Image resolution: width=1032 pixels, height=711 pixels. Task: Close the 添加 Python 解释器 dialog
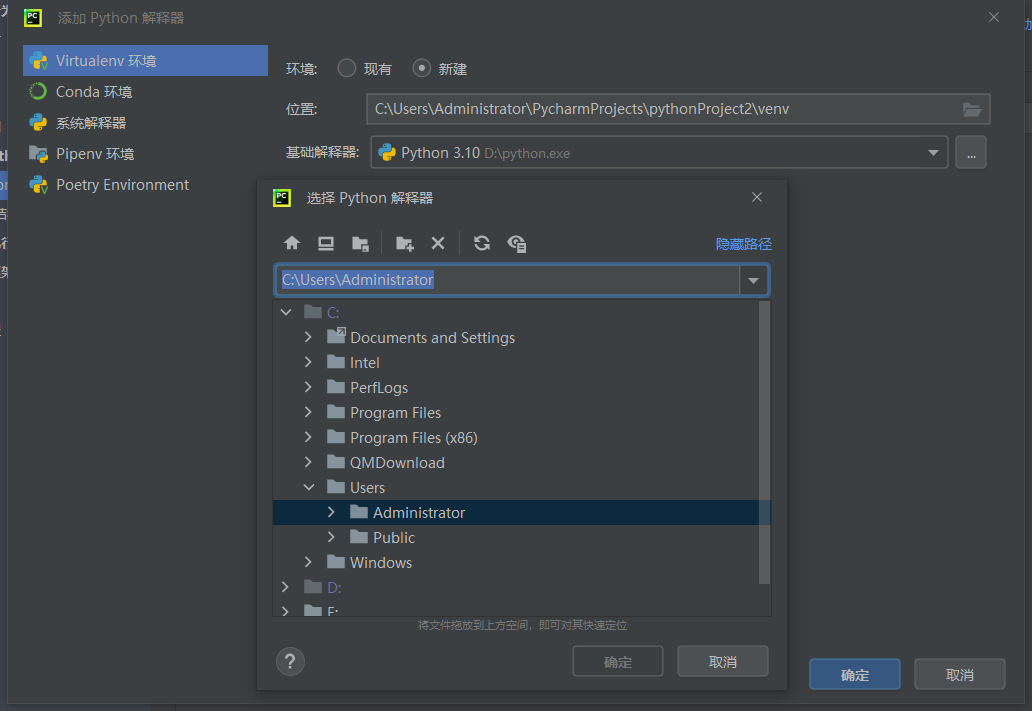(x=994, y=17)
